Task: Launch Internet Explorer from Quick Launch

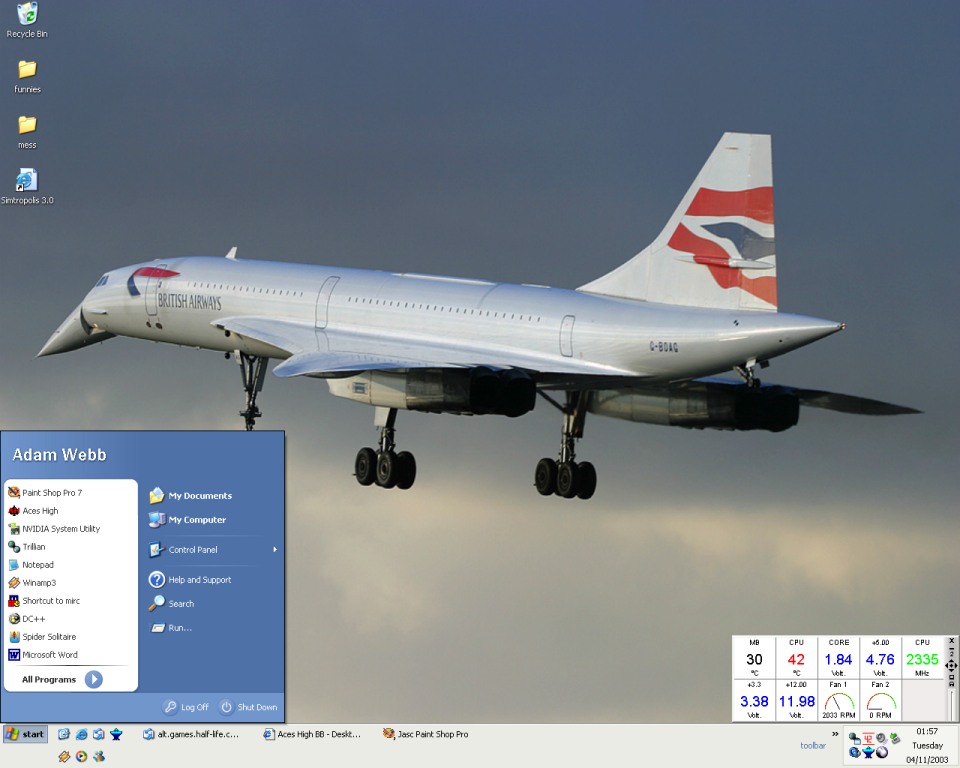Action: click(x=81, y=734)
